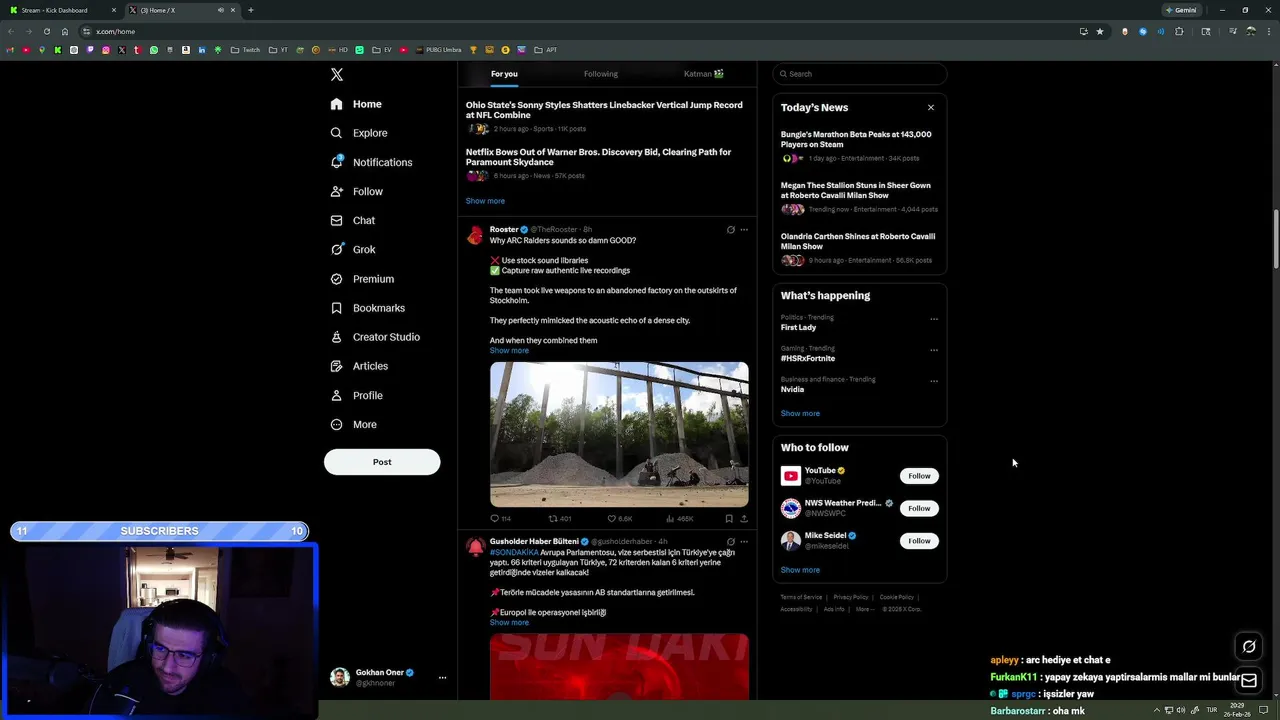The height and width of the screenshot is (720, 1280).
Task: Open the floating Messages envelope button
Action: 1249,681
